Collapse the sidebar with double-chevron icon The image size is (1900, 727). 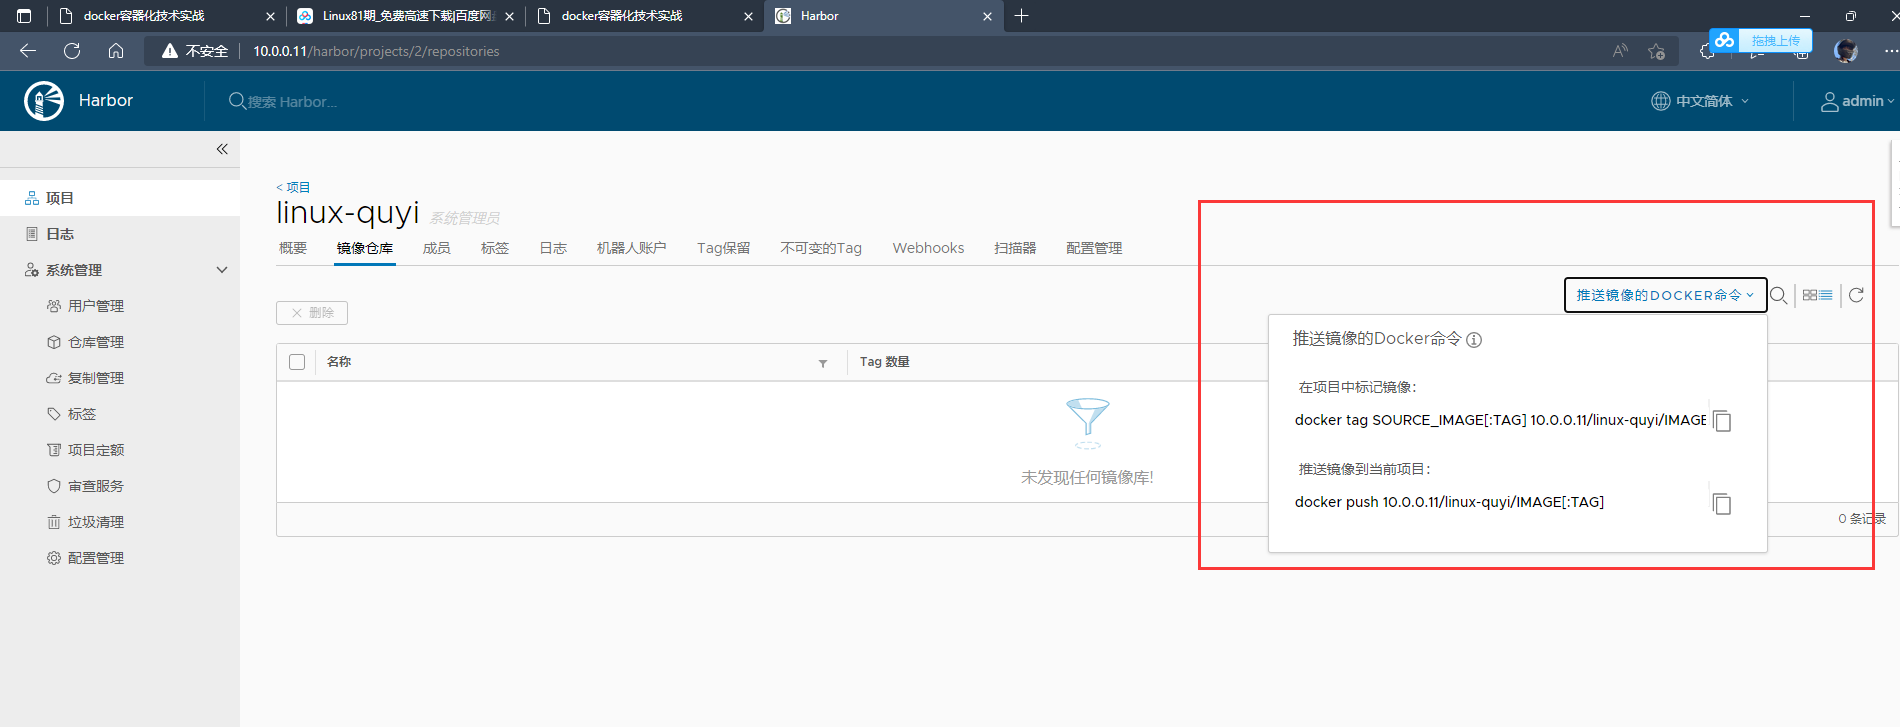222,149
